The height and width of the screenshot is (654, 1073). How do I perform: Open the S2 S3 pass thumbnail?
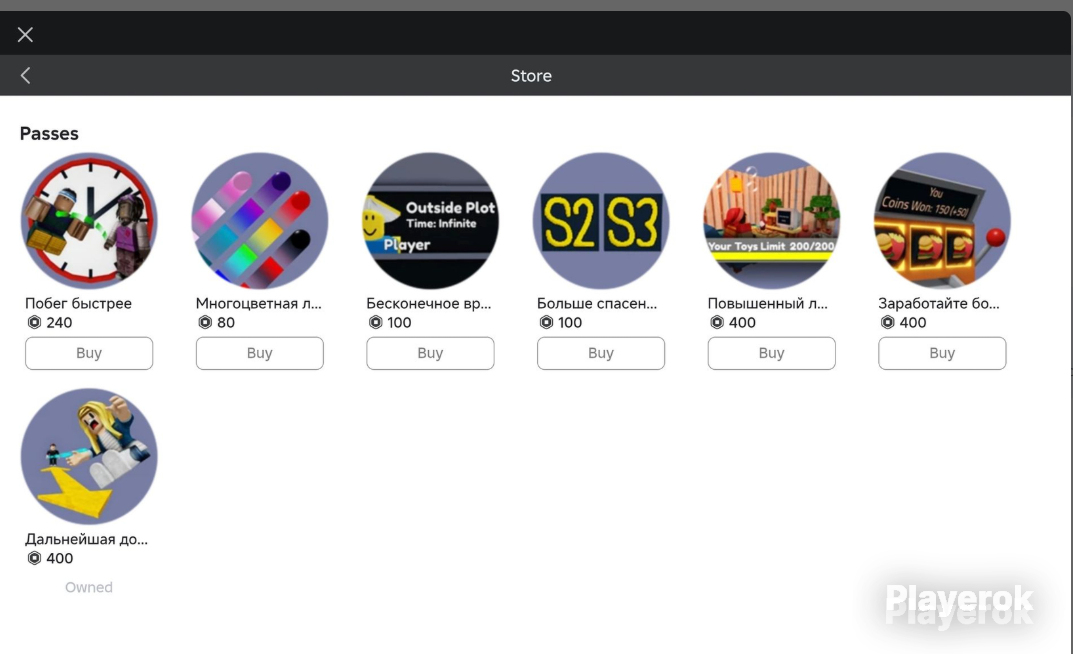[x=601, y=220]
